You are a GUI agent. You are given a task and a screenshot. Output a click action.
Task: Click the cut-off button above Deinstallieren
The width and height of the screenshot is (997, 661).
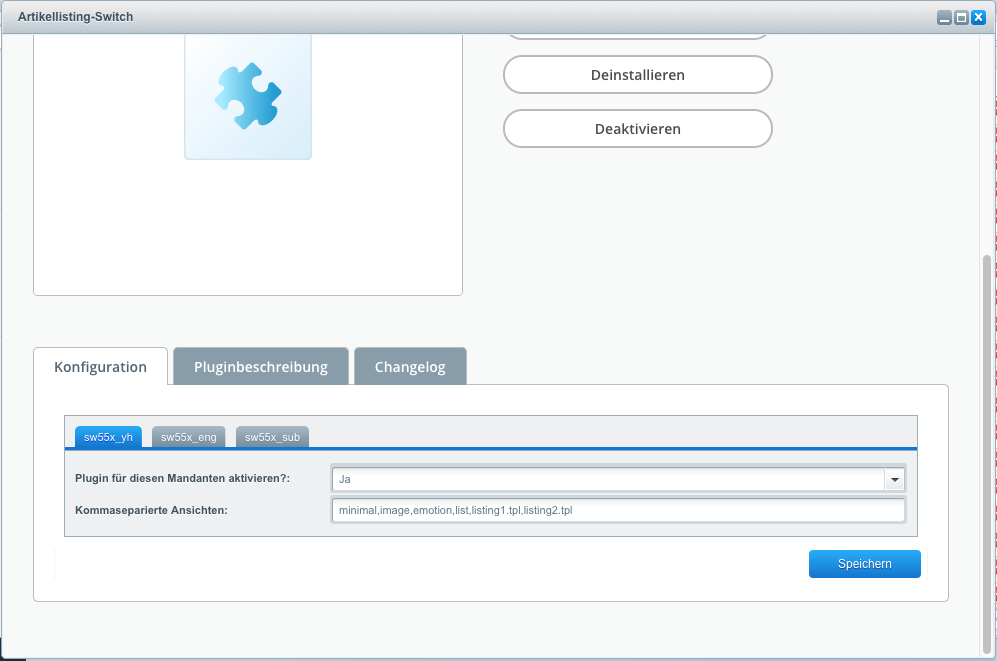pos(637,35)
